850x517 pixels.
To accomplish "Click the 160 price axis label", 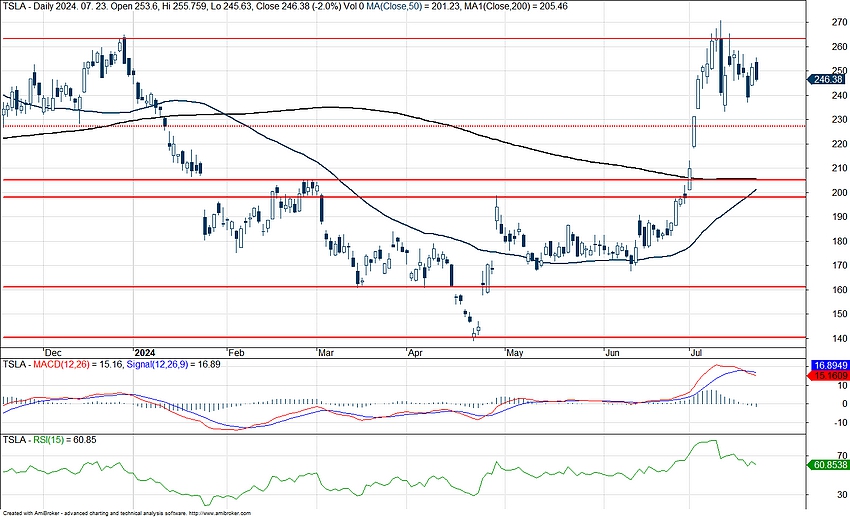I will (x=840, y=289).
